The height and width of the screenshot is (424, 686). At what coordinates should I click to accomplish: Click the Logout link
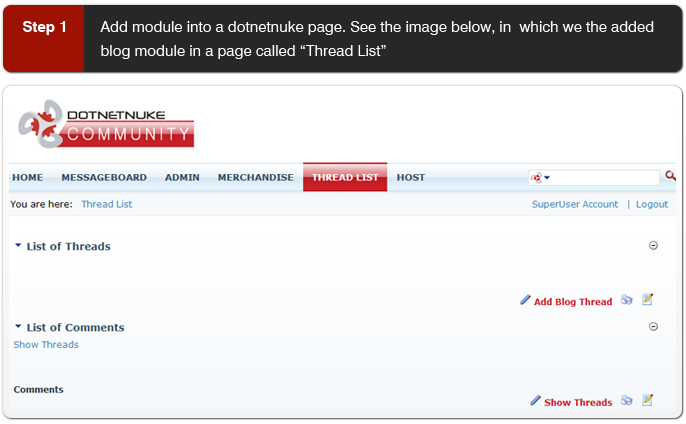[652, 204]
